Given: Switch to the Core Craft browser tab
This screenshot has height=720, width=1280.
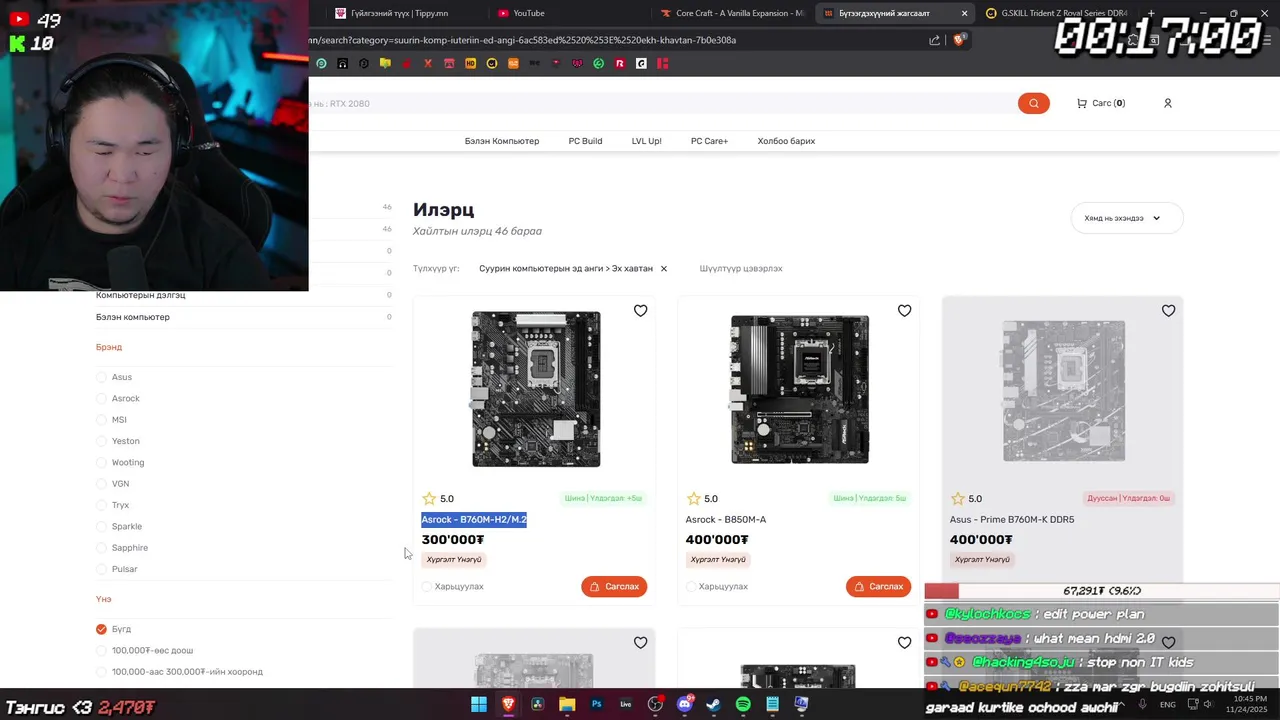Looking at the screenshot, I should pos(733,13).
